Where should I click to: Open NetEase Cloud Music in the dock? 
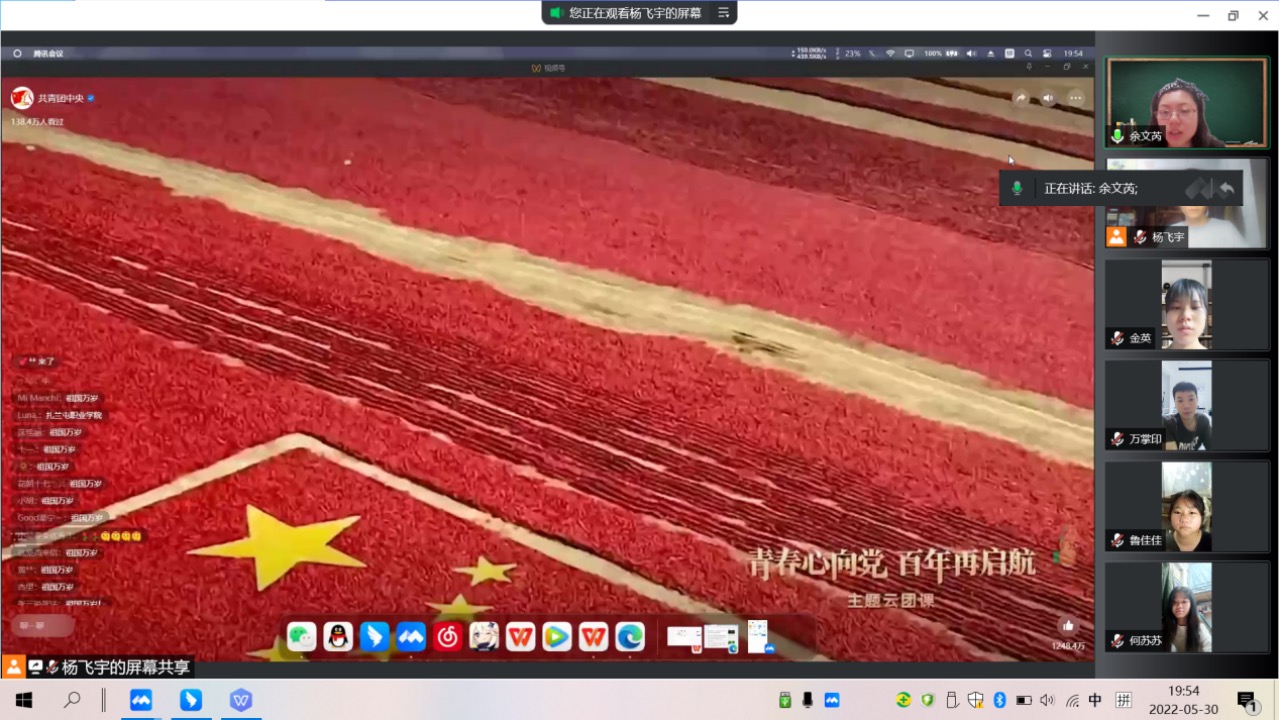tap(447, 636)
